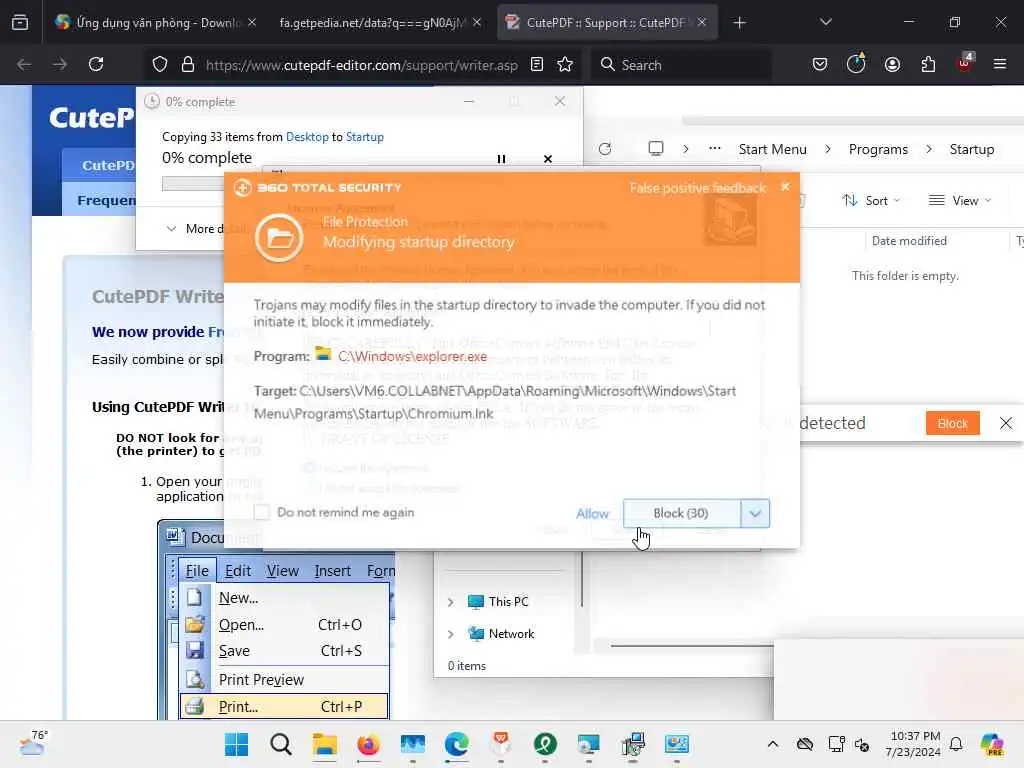Click the tracking protection shield icon
Image resolution: width=1024 pixels, height=768 pixels.
[160, 64]
